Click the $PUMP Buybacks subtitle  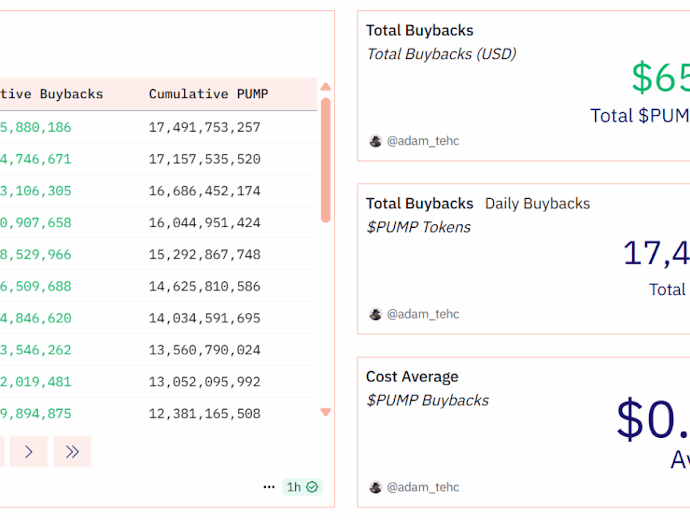(x=428, y=401)
